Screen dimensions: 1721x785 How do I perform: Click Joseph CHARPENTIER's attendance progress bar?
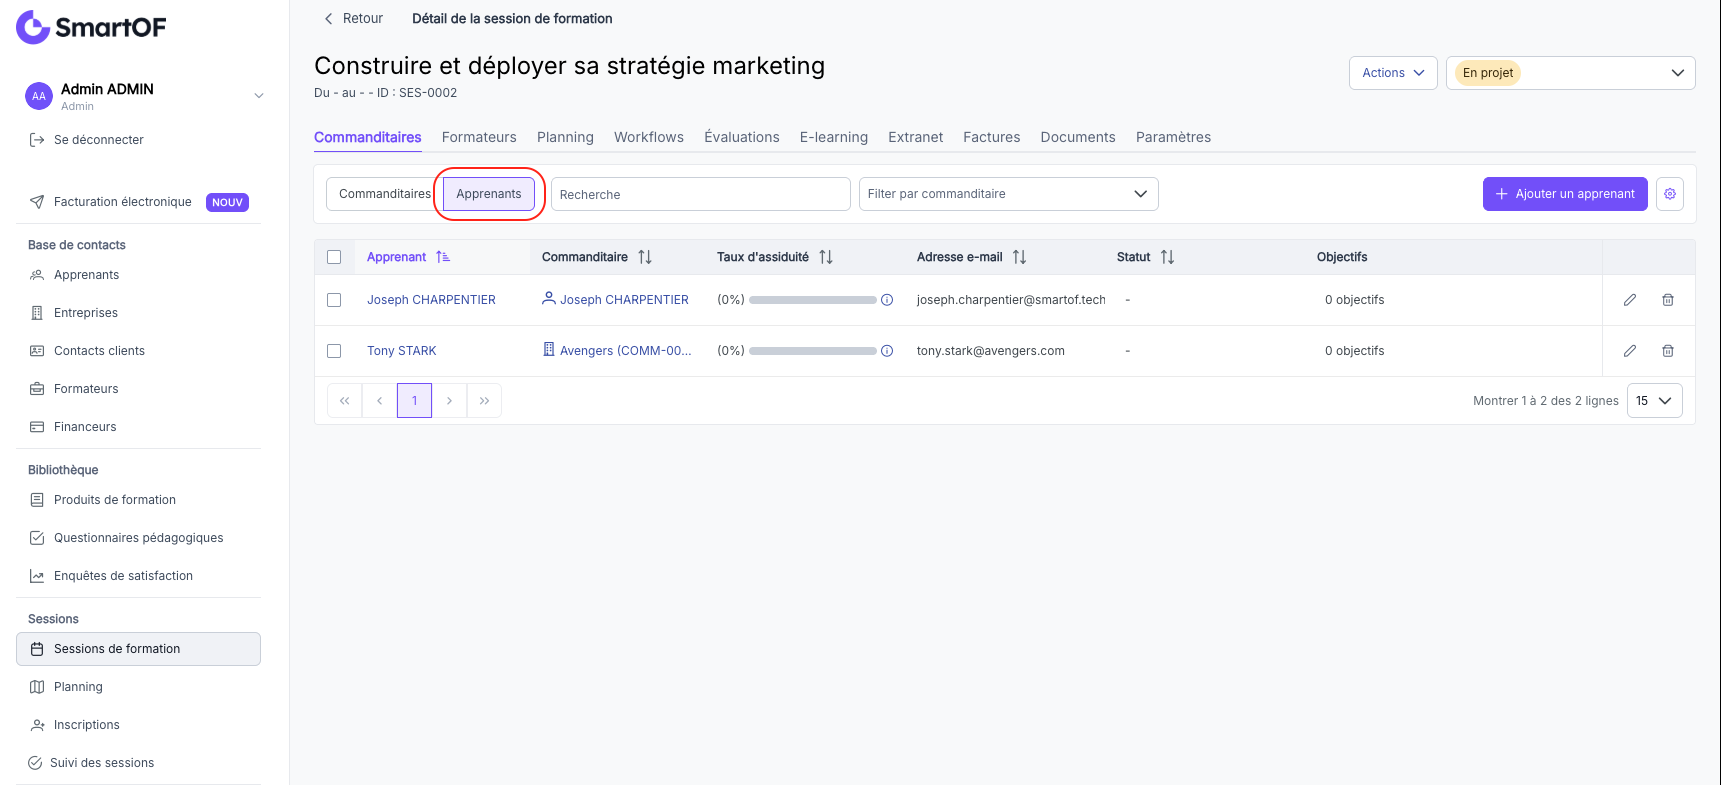pyautogui.click(x=812, y=300)
